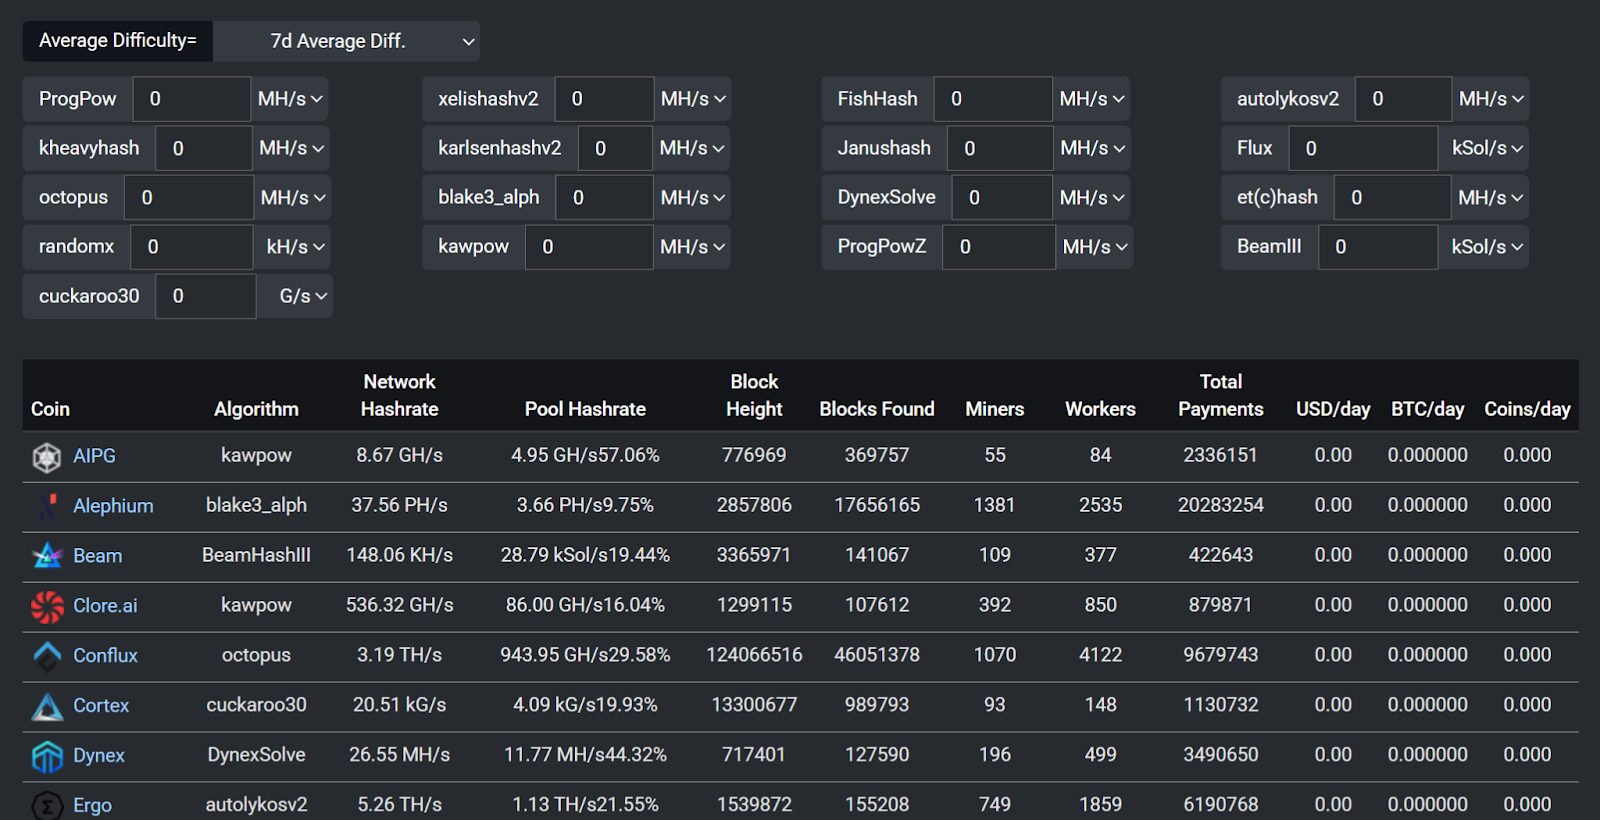Image resolution: width=1600 pixels, height=820 pixels.
Task: Open FishHash unit dropdown
Action: 1092,99
